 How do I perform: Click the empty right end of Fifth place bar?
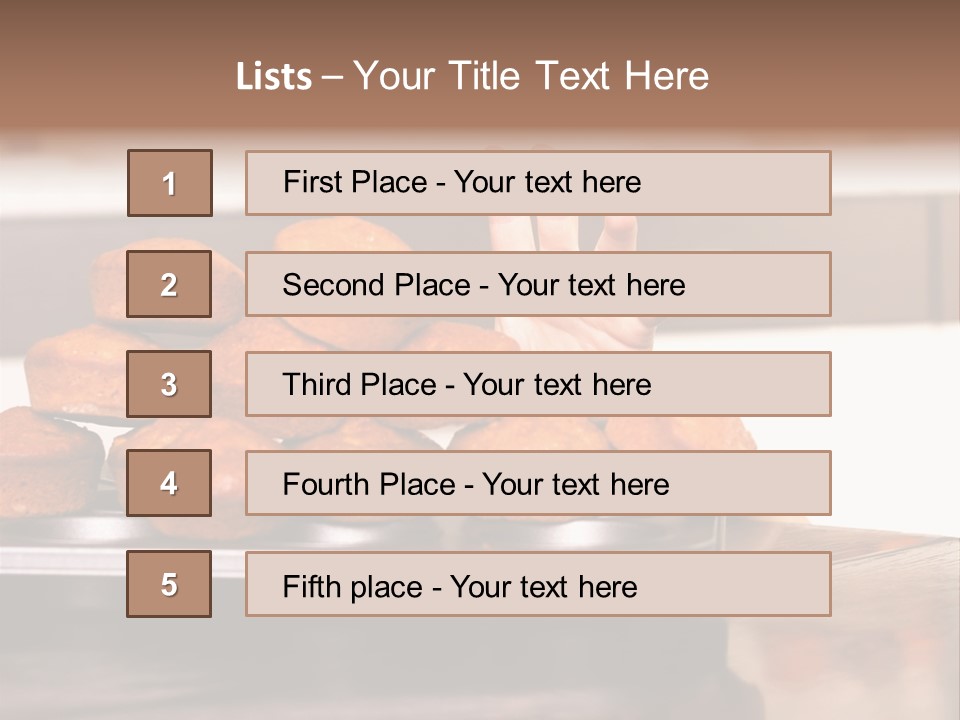(733, 584)
